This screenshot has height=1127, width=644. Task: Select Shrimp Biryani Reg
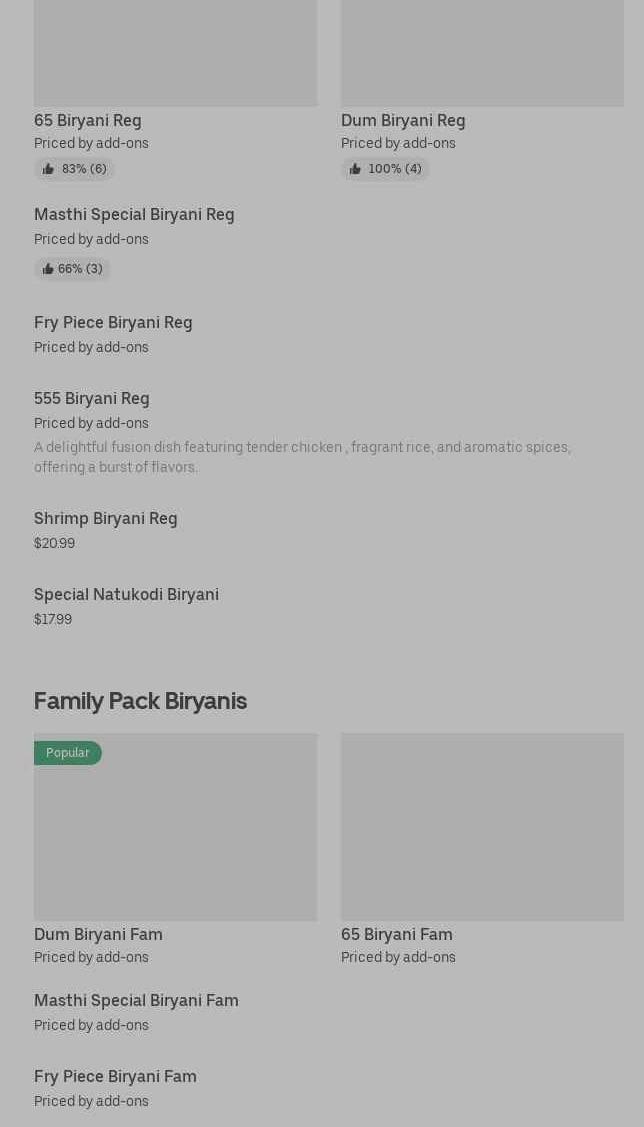click(x=106, y=518)
